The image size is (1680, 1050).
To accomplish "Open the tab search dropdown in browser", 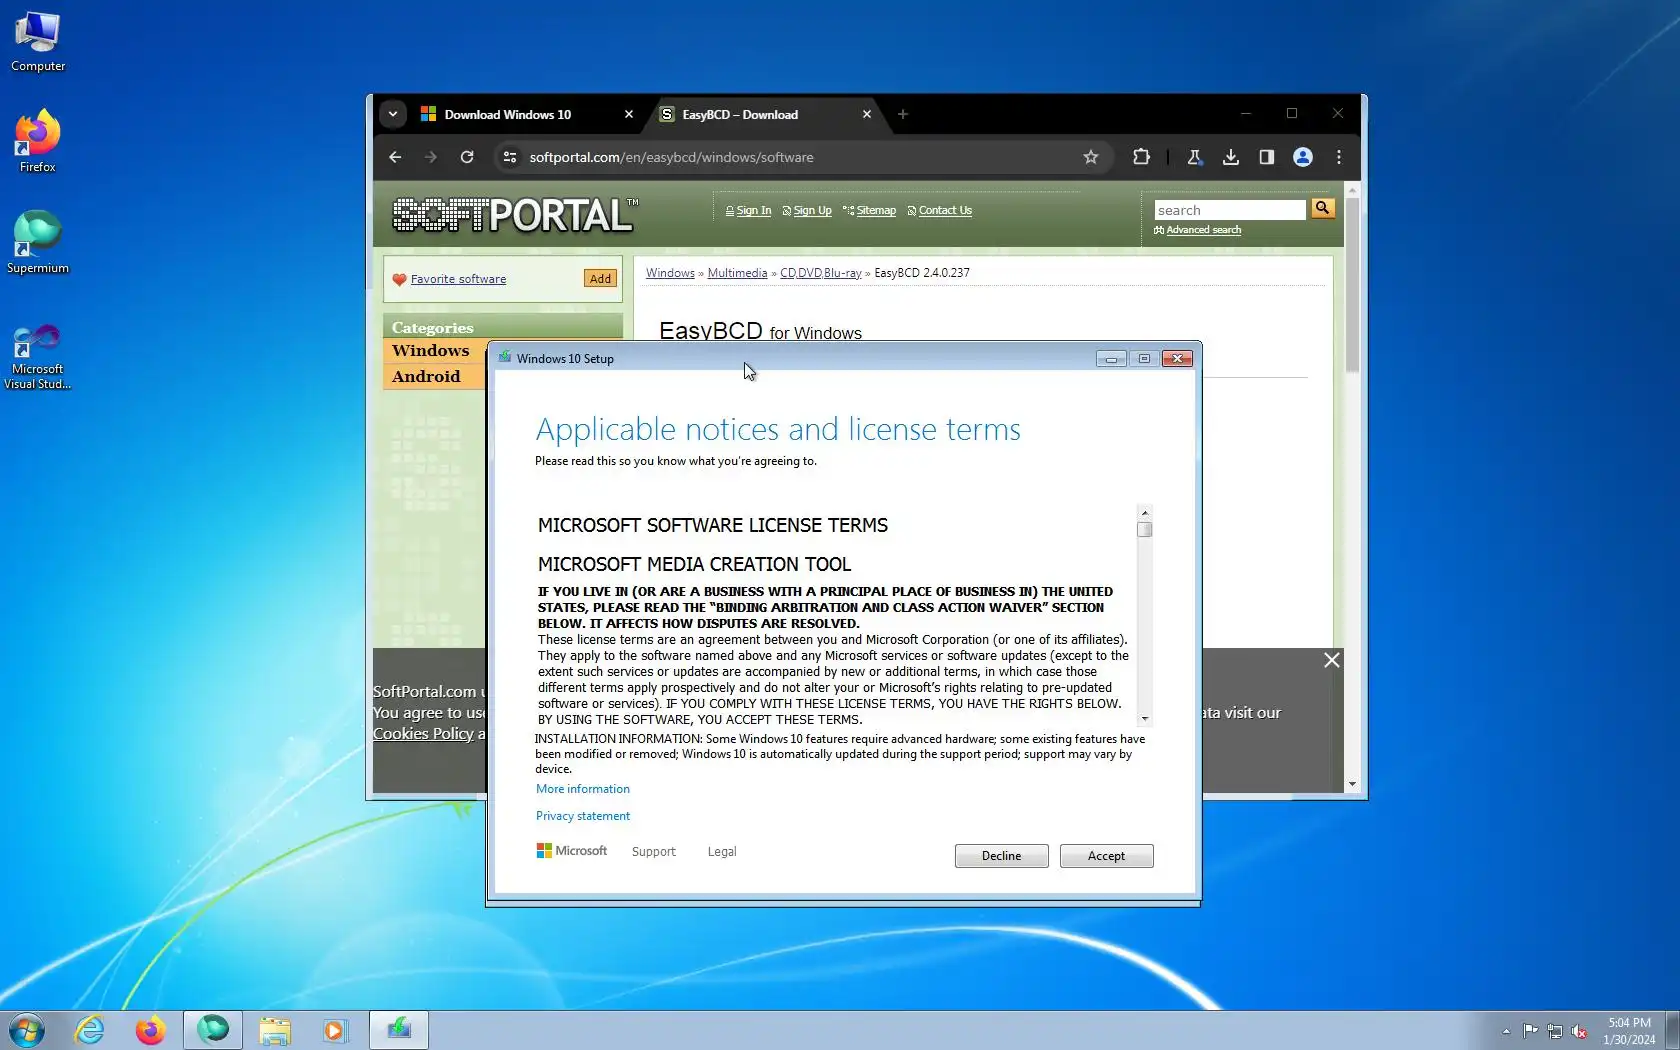I will (393, 114).
